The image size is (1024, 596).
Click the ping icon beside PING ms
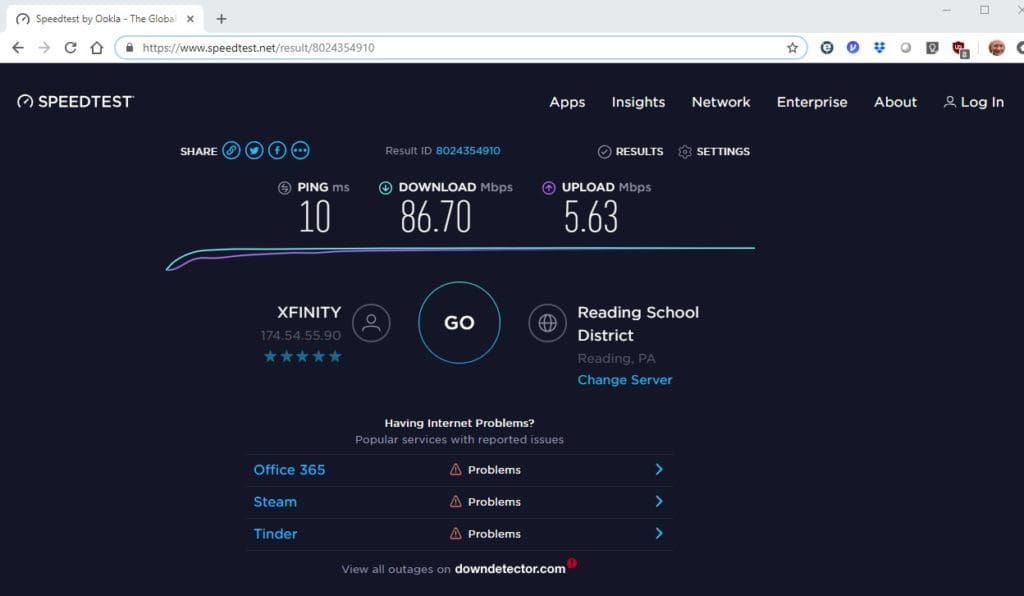pyautogui.click(x=284, y=188)
